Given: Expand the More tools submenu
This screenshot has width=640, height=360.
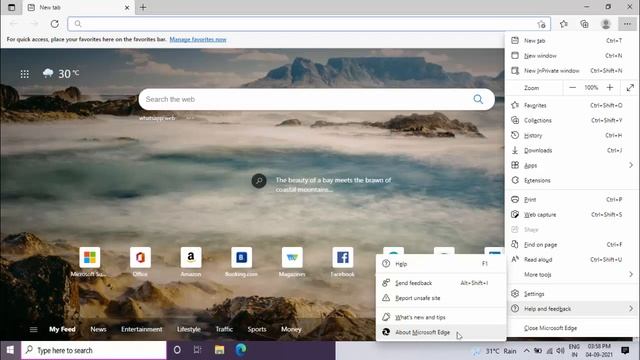Looking at the screenshot, I should [x=572, y=275].
